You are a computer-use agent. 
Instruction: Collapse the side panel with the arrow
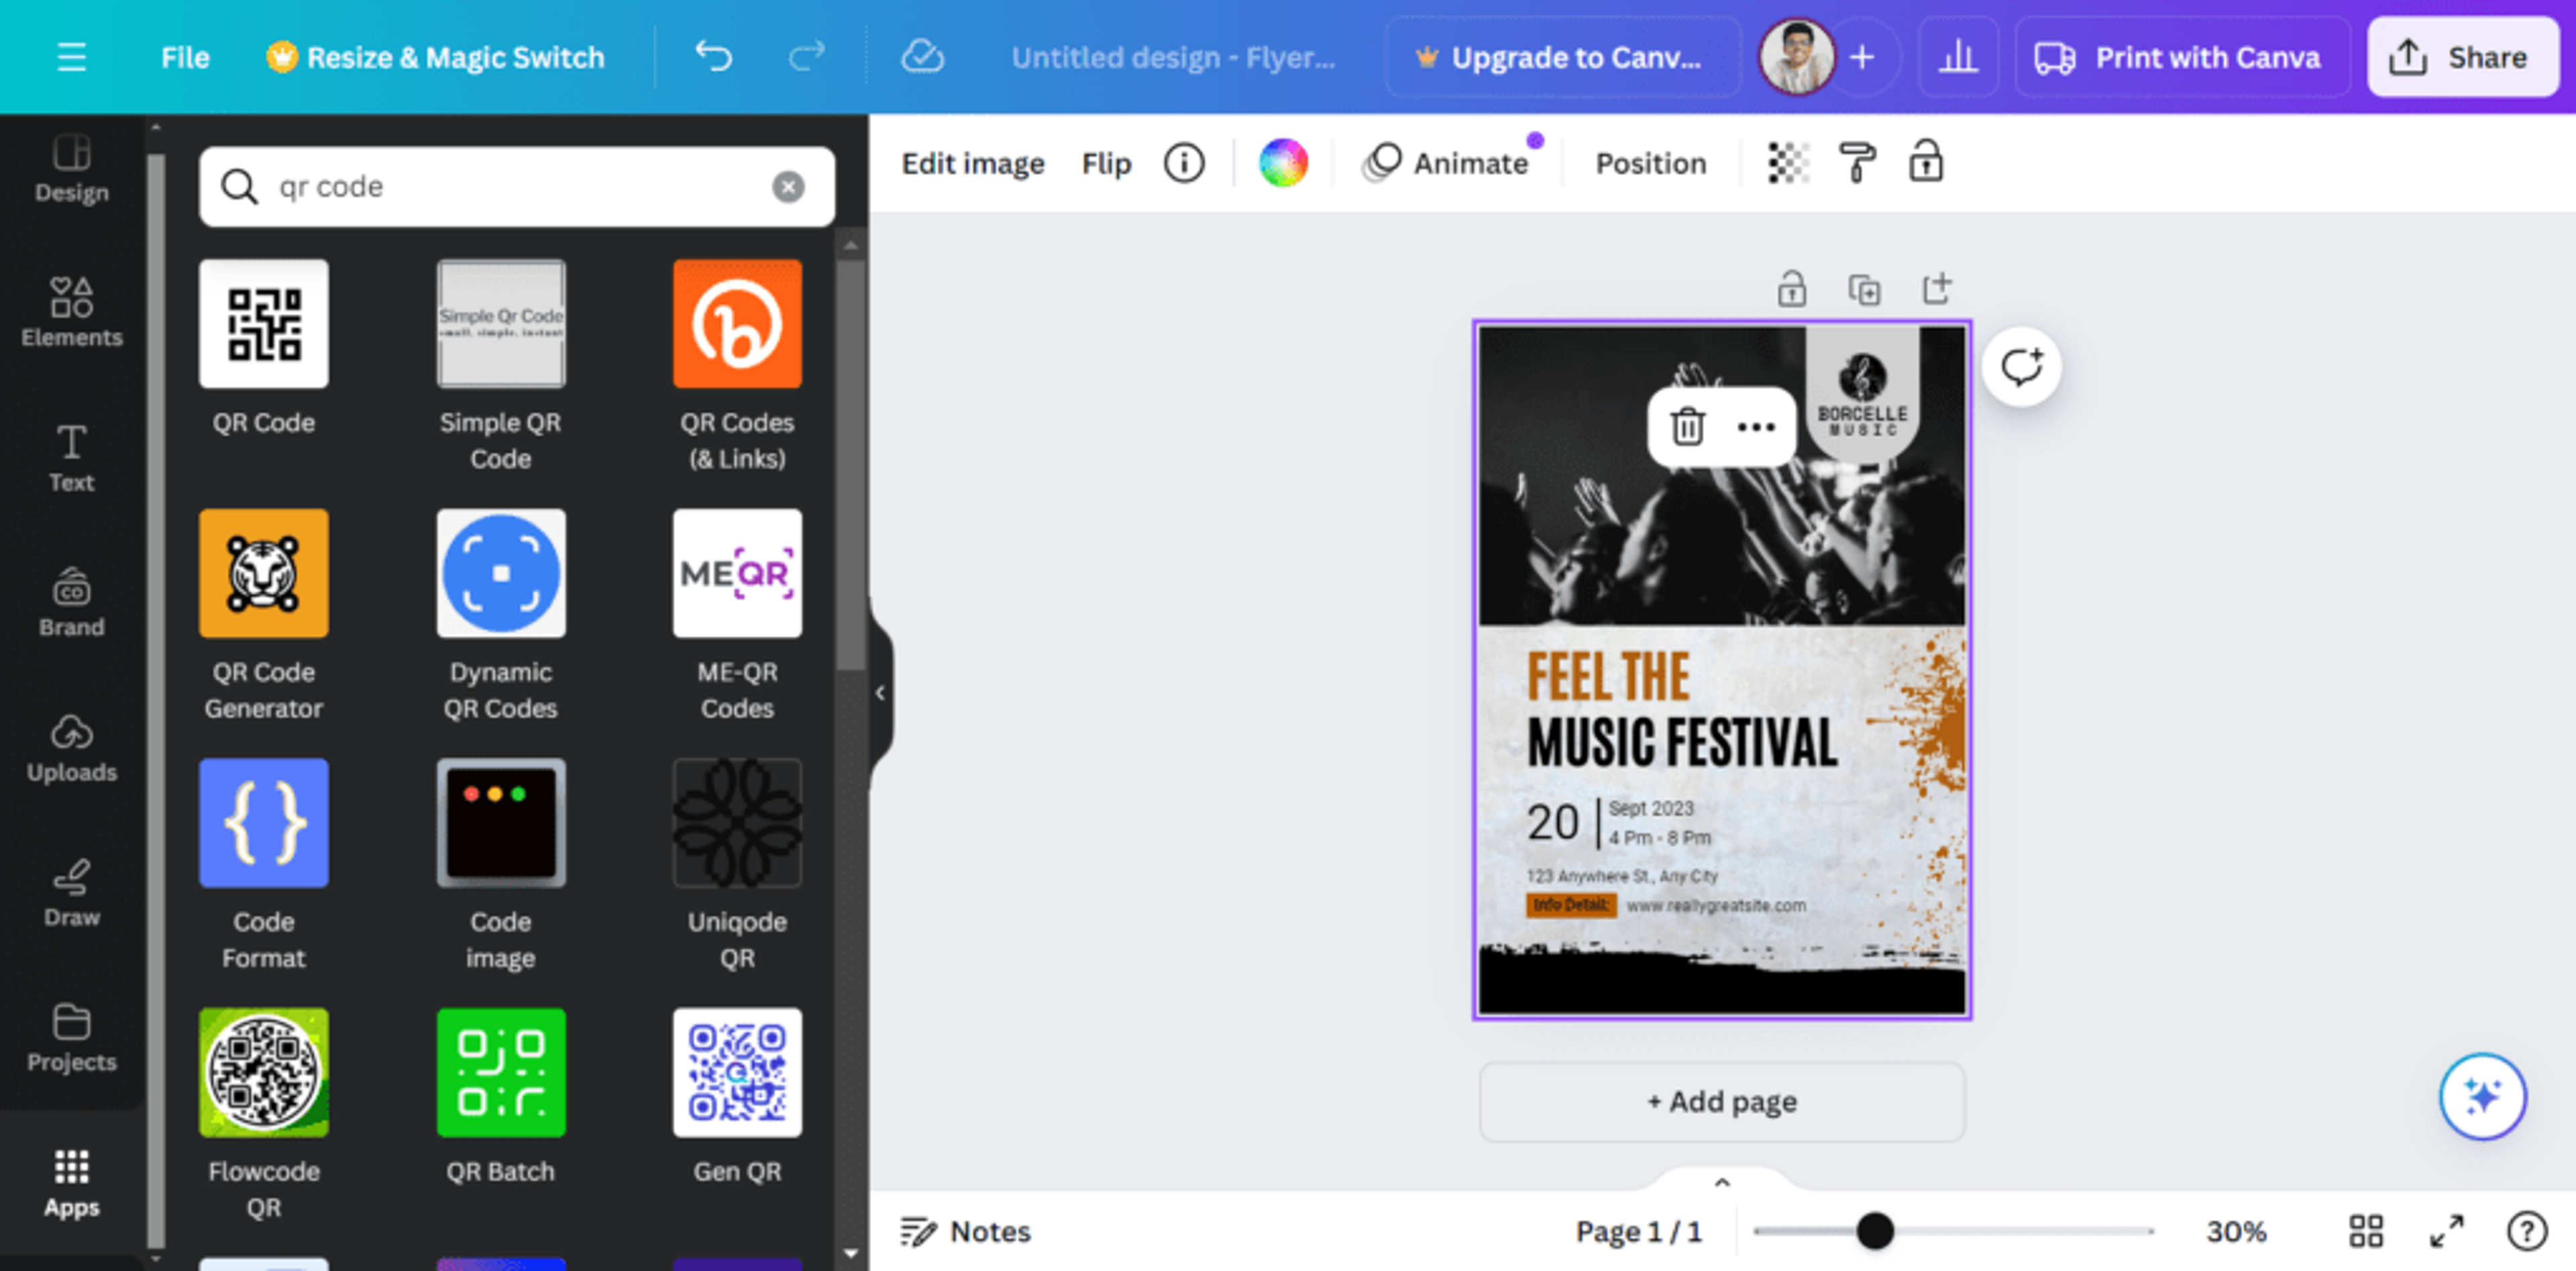[880, 693]
